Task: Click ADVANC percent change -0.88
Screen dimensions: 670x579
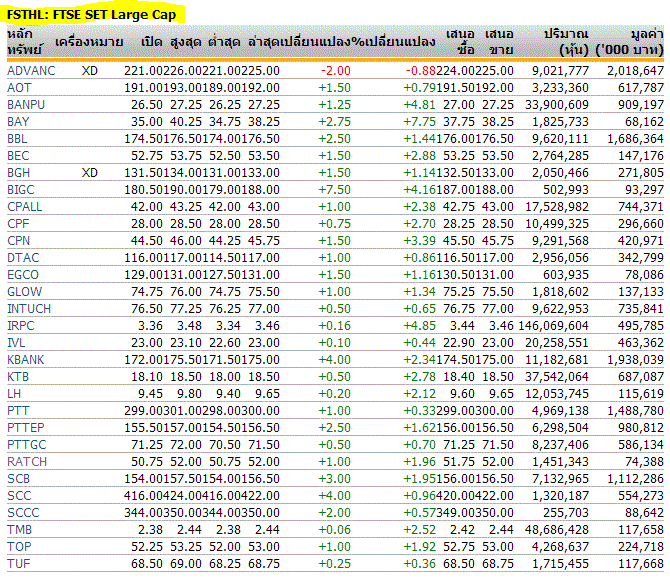Action: (x=420, y=71)
